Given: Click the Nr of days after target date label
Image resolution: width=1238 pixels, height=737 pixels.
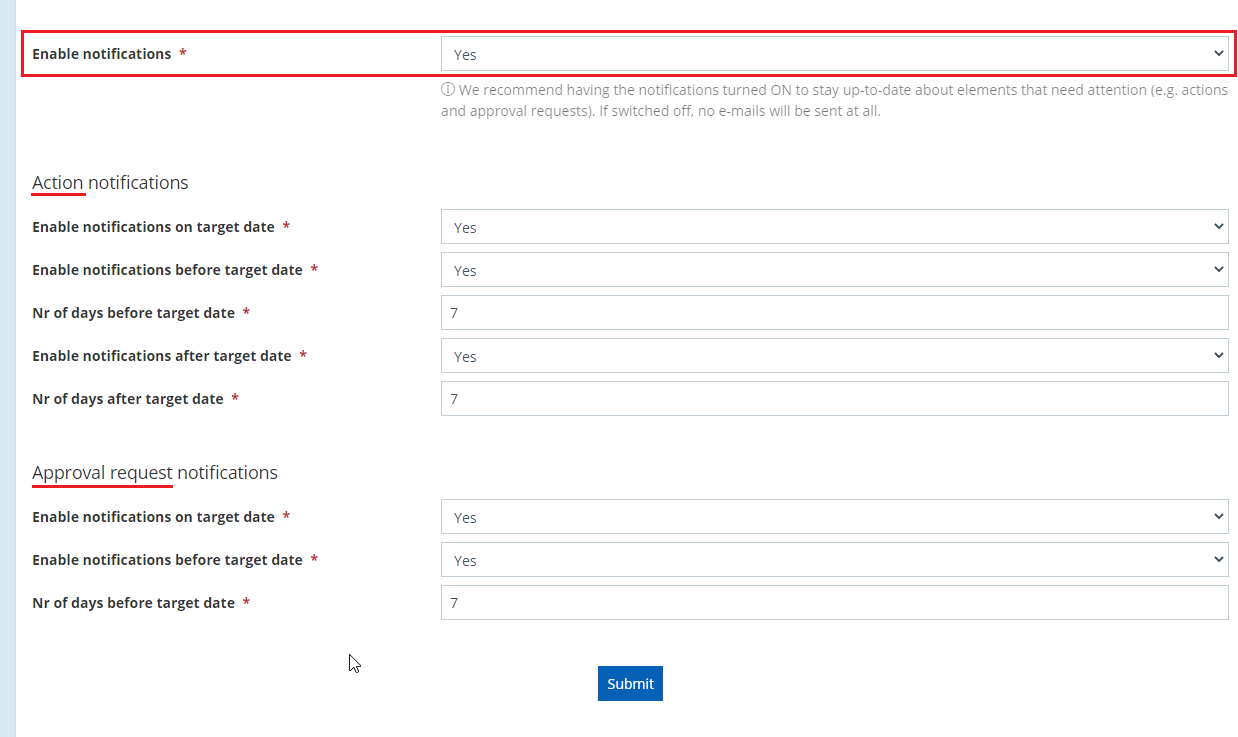Looking at the screenshot, I should pos(127,399).
